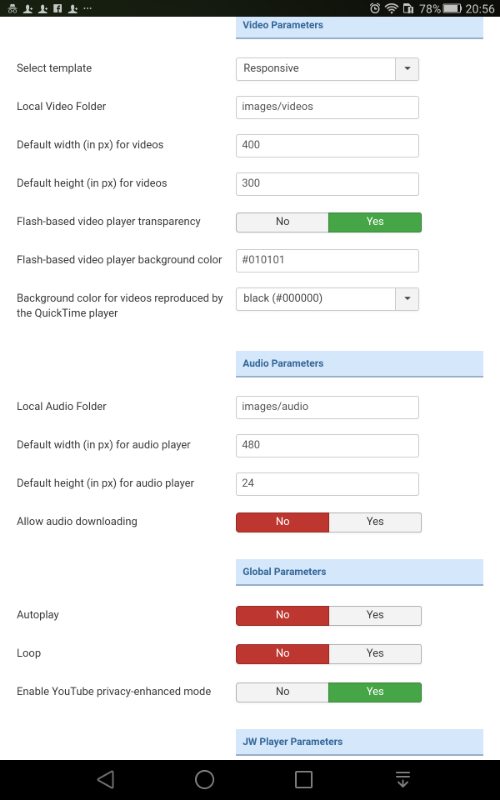500x800 pixels.
Task: Turn Autoplay on by choosing Yes
Action: click(x=375, y=615)
